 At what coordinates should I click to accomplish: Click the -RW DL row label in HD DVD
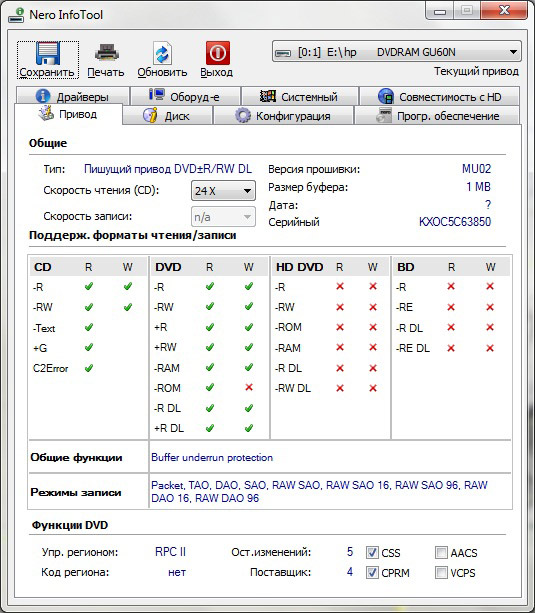(x=293, y=388)
